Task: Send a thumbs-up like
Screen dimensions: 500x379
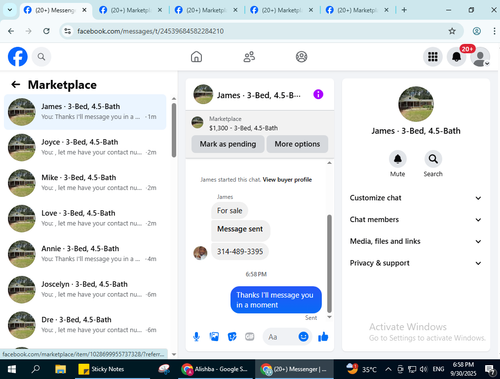Action: [x=323, y=337]
